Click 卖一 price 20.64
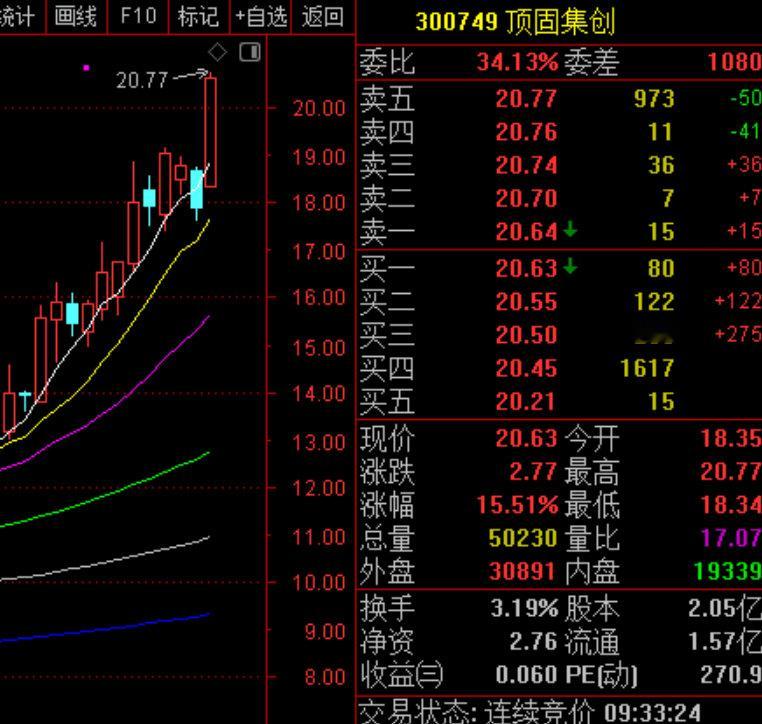762x724 pixels. (x=526, y=231)
